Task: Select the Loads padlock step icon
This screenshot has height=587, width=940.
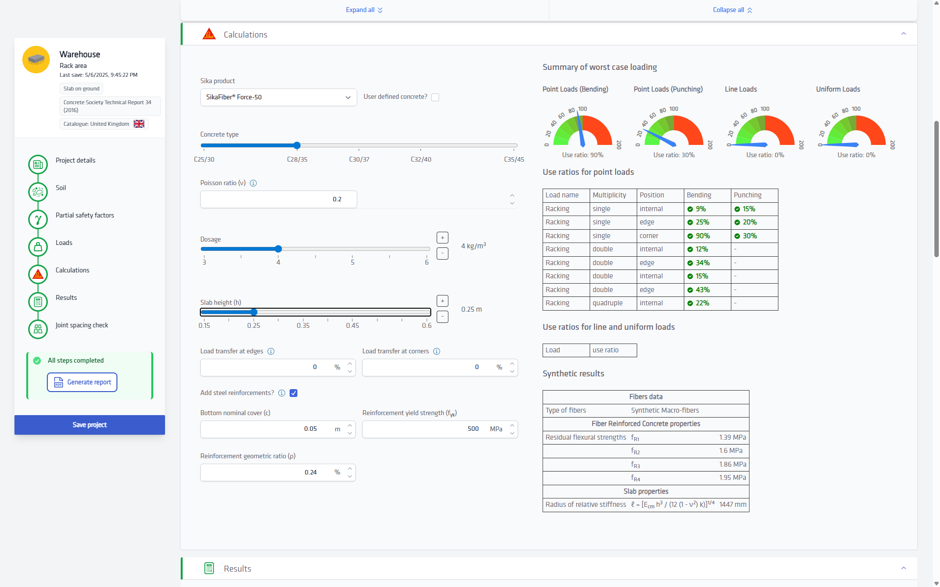Action: pos(38,246)
